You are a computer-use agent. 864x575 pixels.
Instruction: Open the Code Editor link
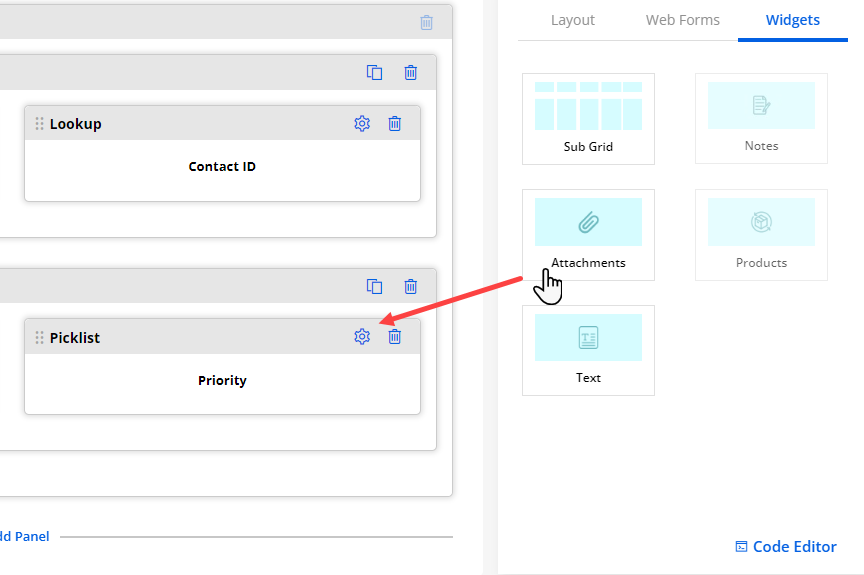click(786, 546)
